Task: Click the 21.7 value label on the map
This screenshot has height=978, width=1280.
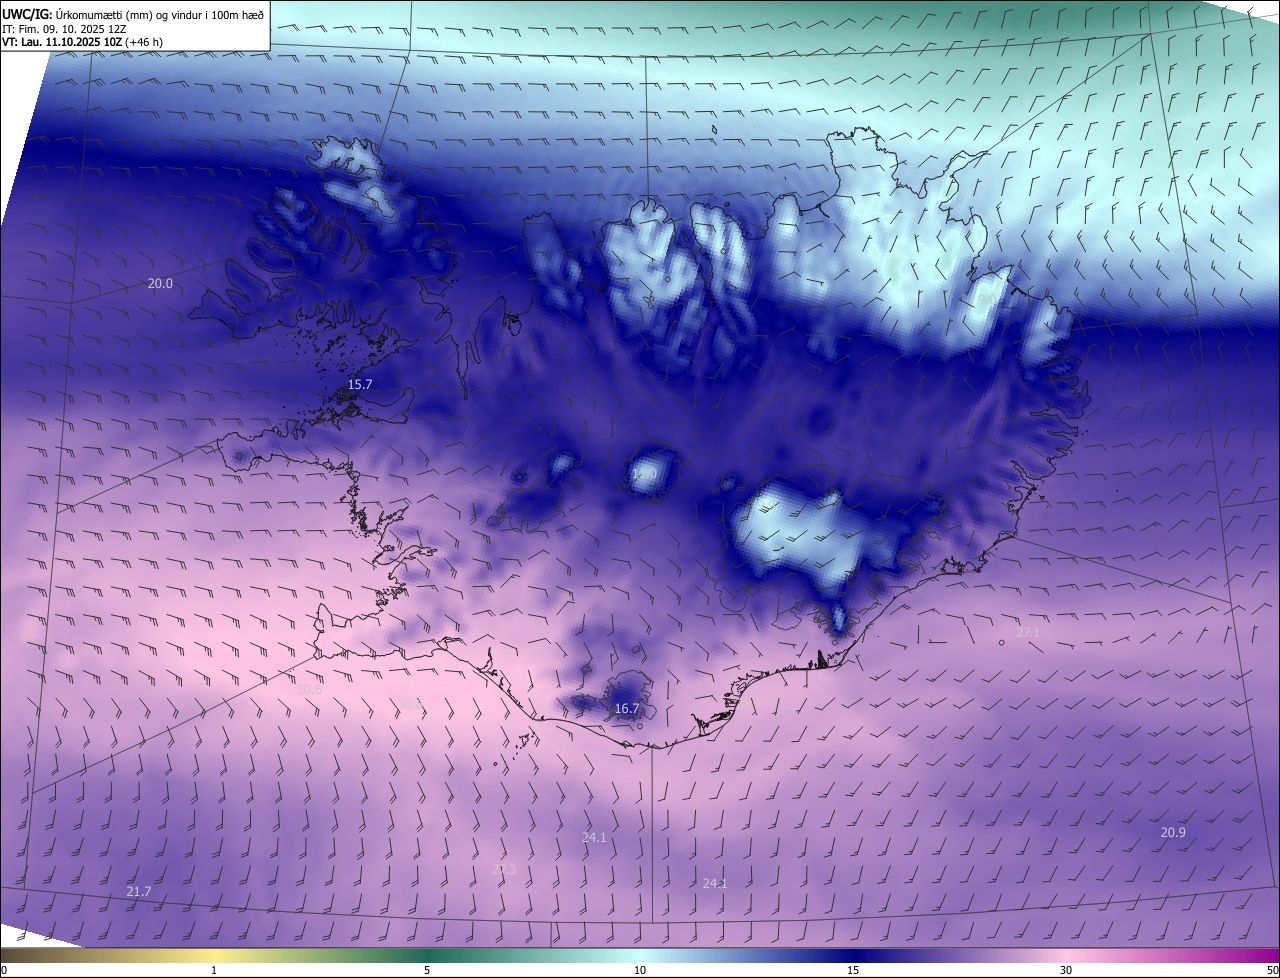Action: click(x=139, y=891)
